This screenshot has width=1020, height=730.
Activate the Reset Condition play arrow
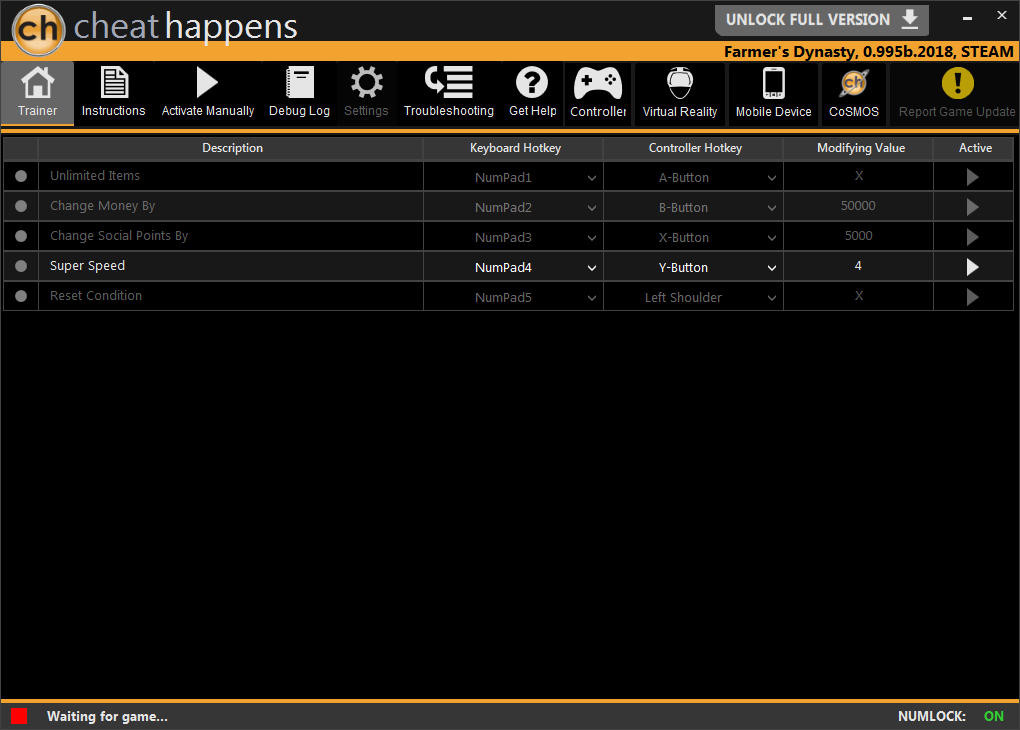tap(973, 297)
